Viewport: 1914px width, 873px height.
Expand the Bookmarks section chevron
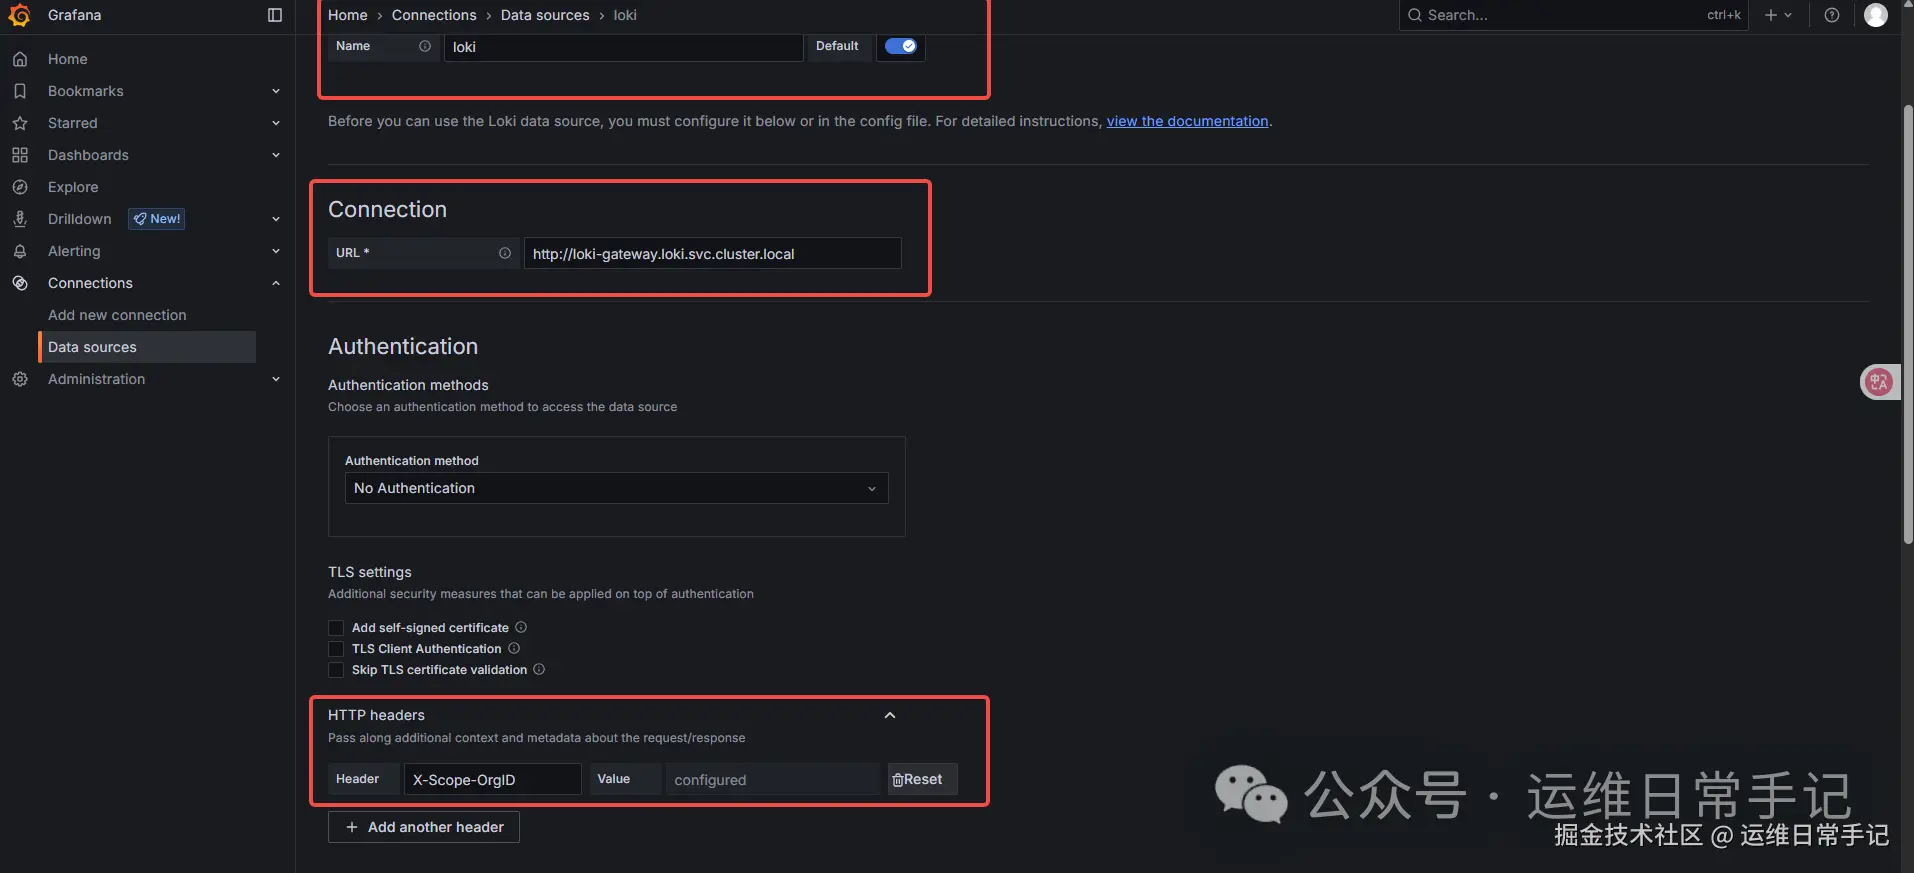tap(276, 91)
